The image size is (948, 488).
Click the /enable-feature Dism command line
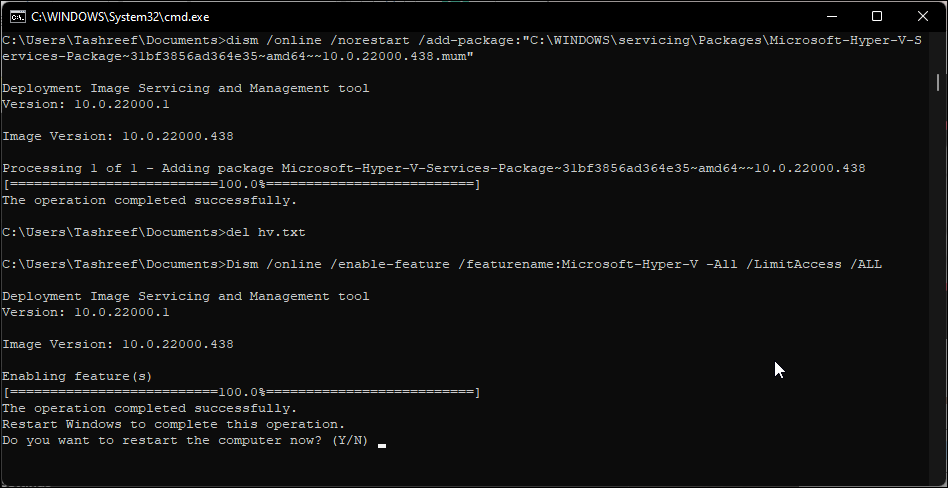[441, 264]
